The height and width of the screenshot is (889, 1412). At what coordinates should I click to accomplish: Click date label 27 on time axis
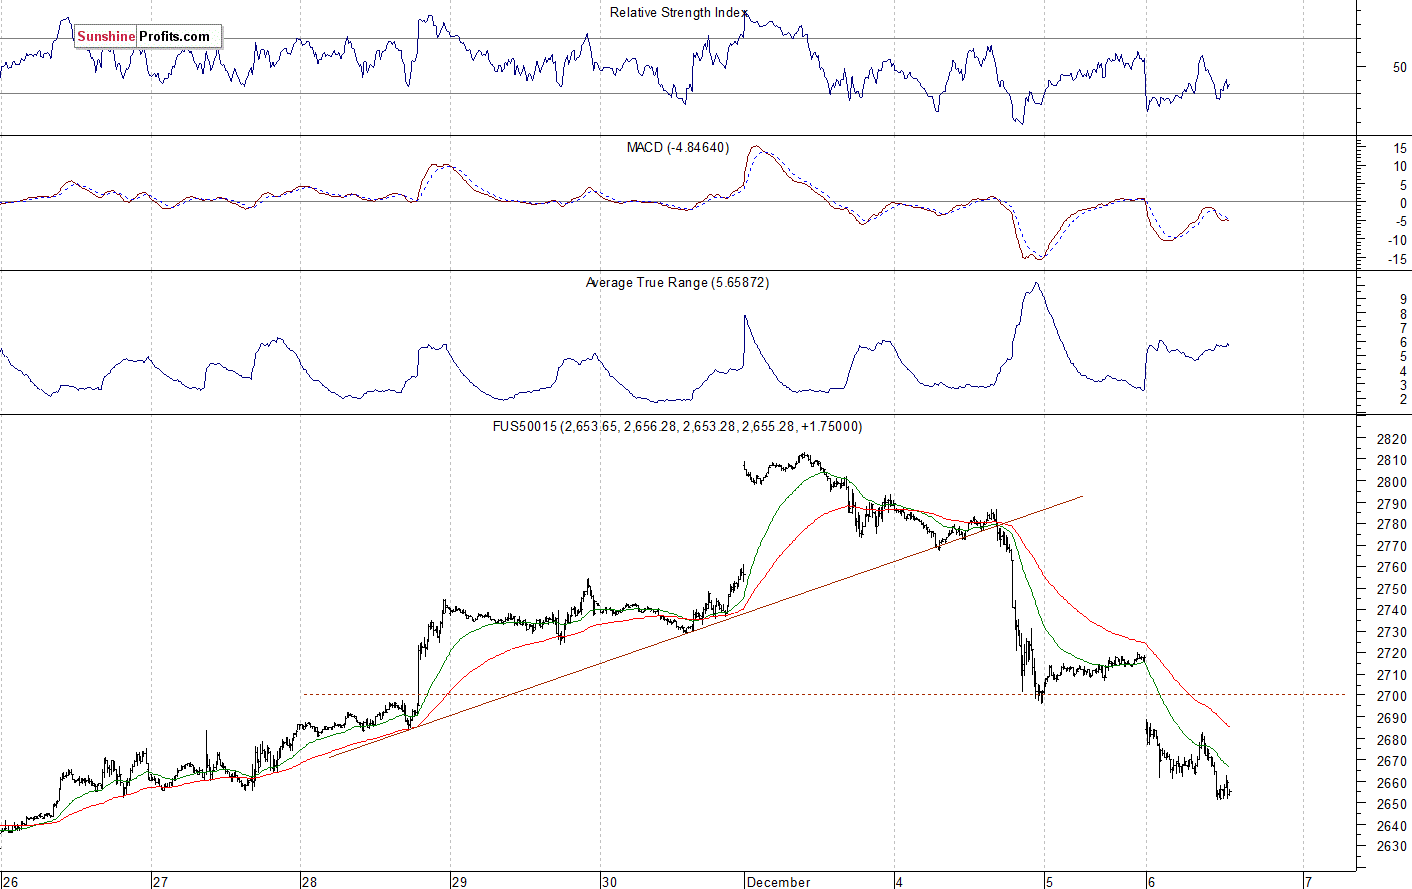tap(161, 881)
